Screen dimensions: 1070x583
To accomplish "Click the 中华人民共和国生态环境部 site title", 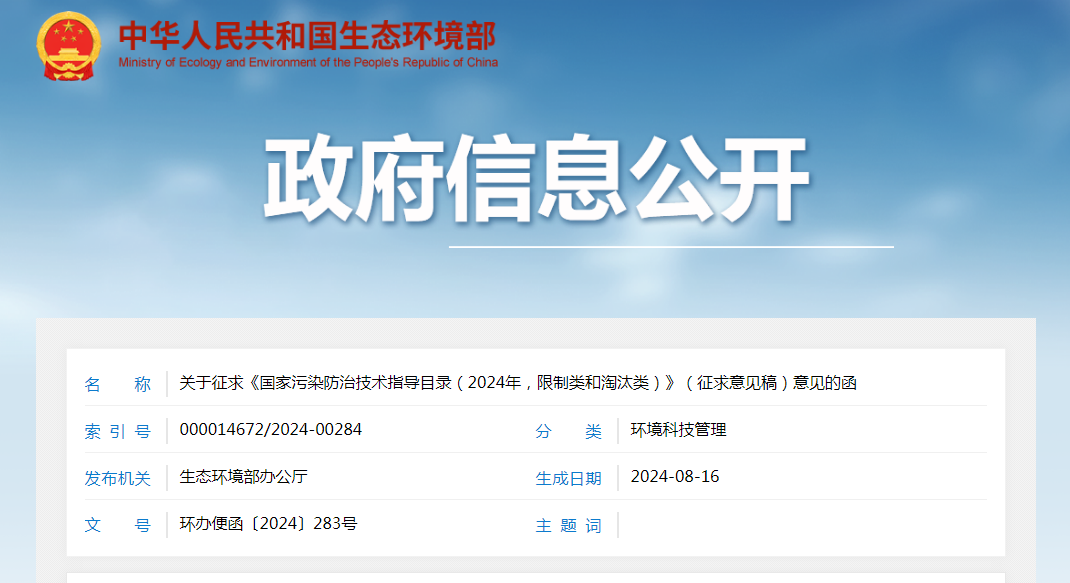I will tap(306, 35).
